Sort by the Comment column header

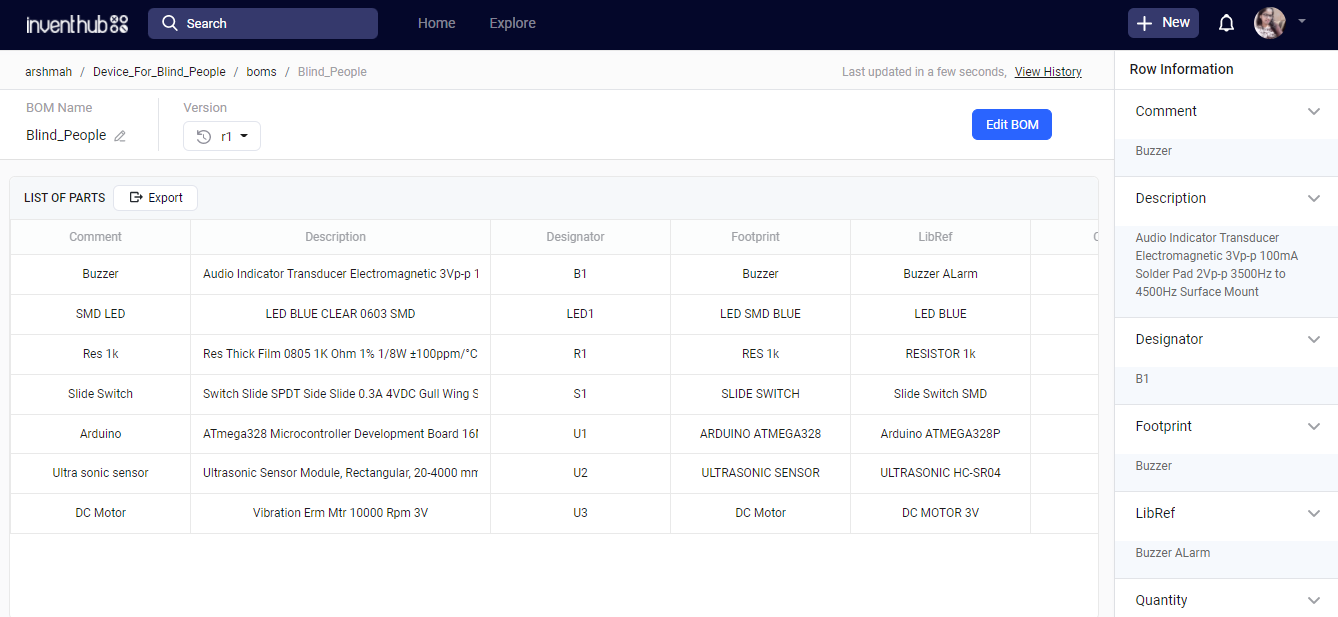pos(100,237)
